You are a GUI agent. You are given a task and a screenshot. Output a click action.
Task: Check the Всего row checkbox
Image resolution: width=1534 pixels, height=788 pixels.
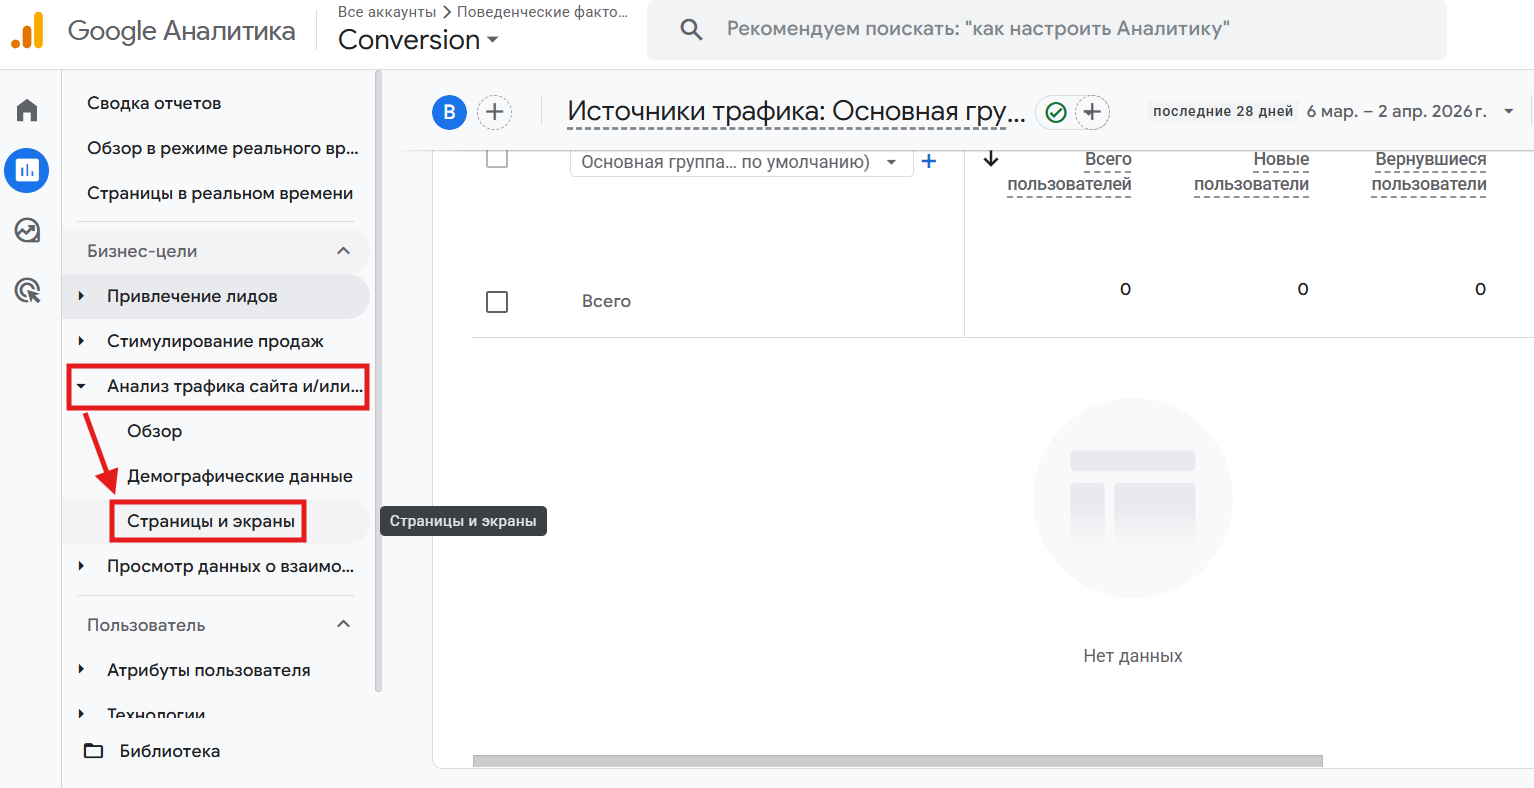pos(497,301)
